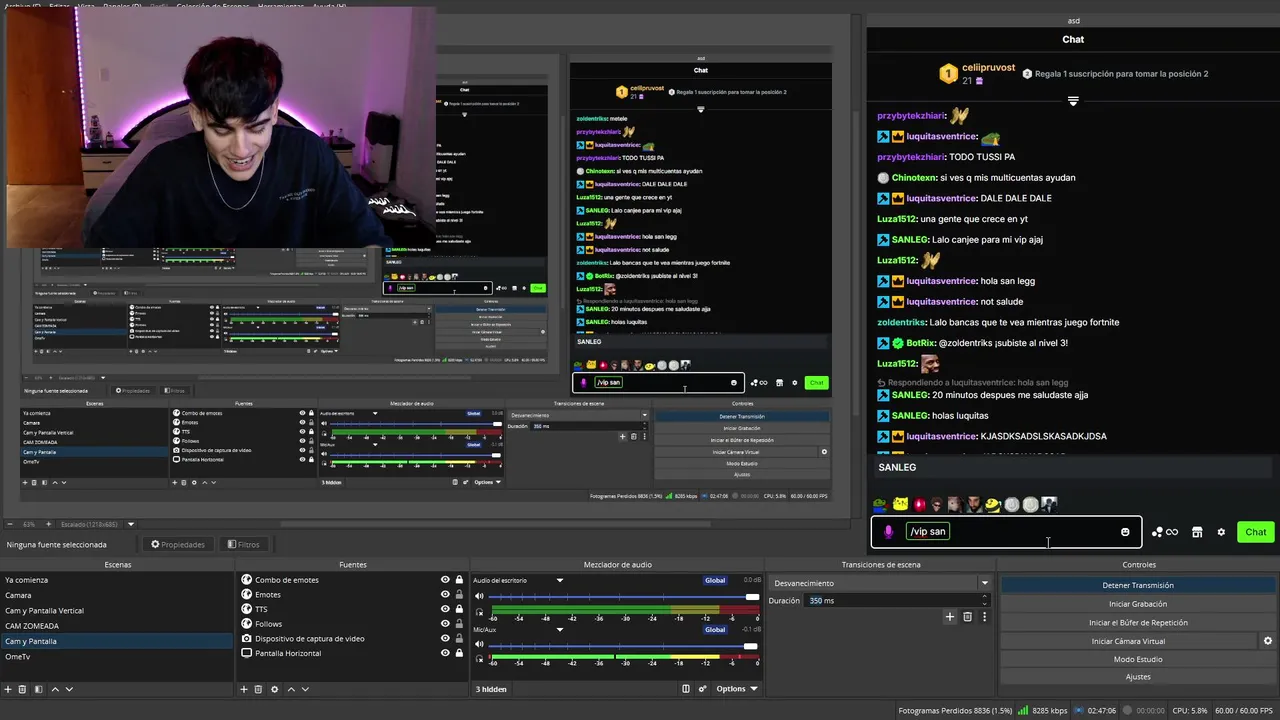Toggle lock on TTS source

point(459,609)
